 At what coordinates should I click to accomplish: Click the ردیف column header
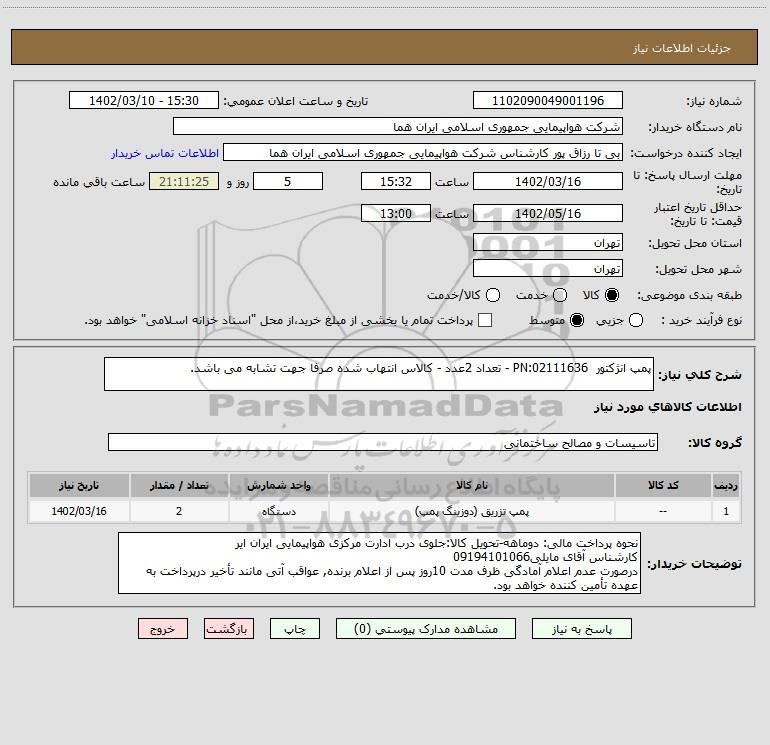coord(726,485)
